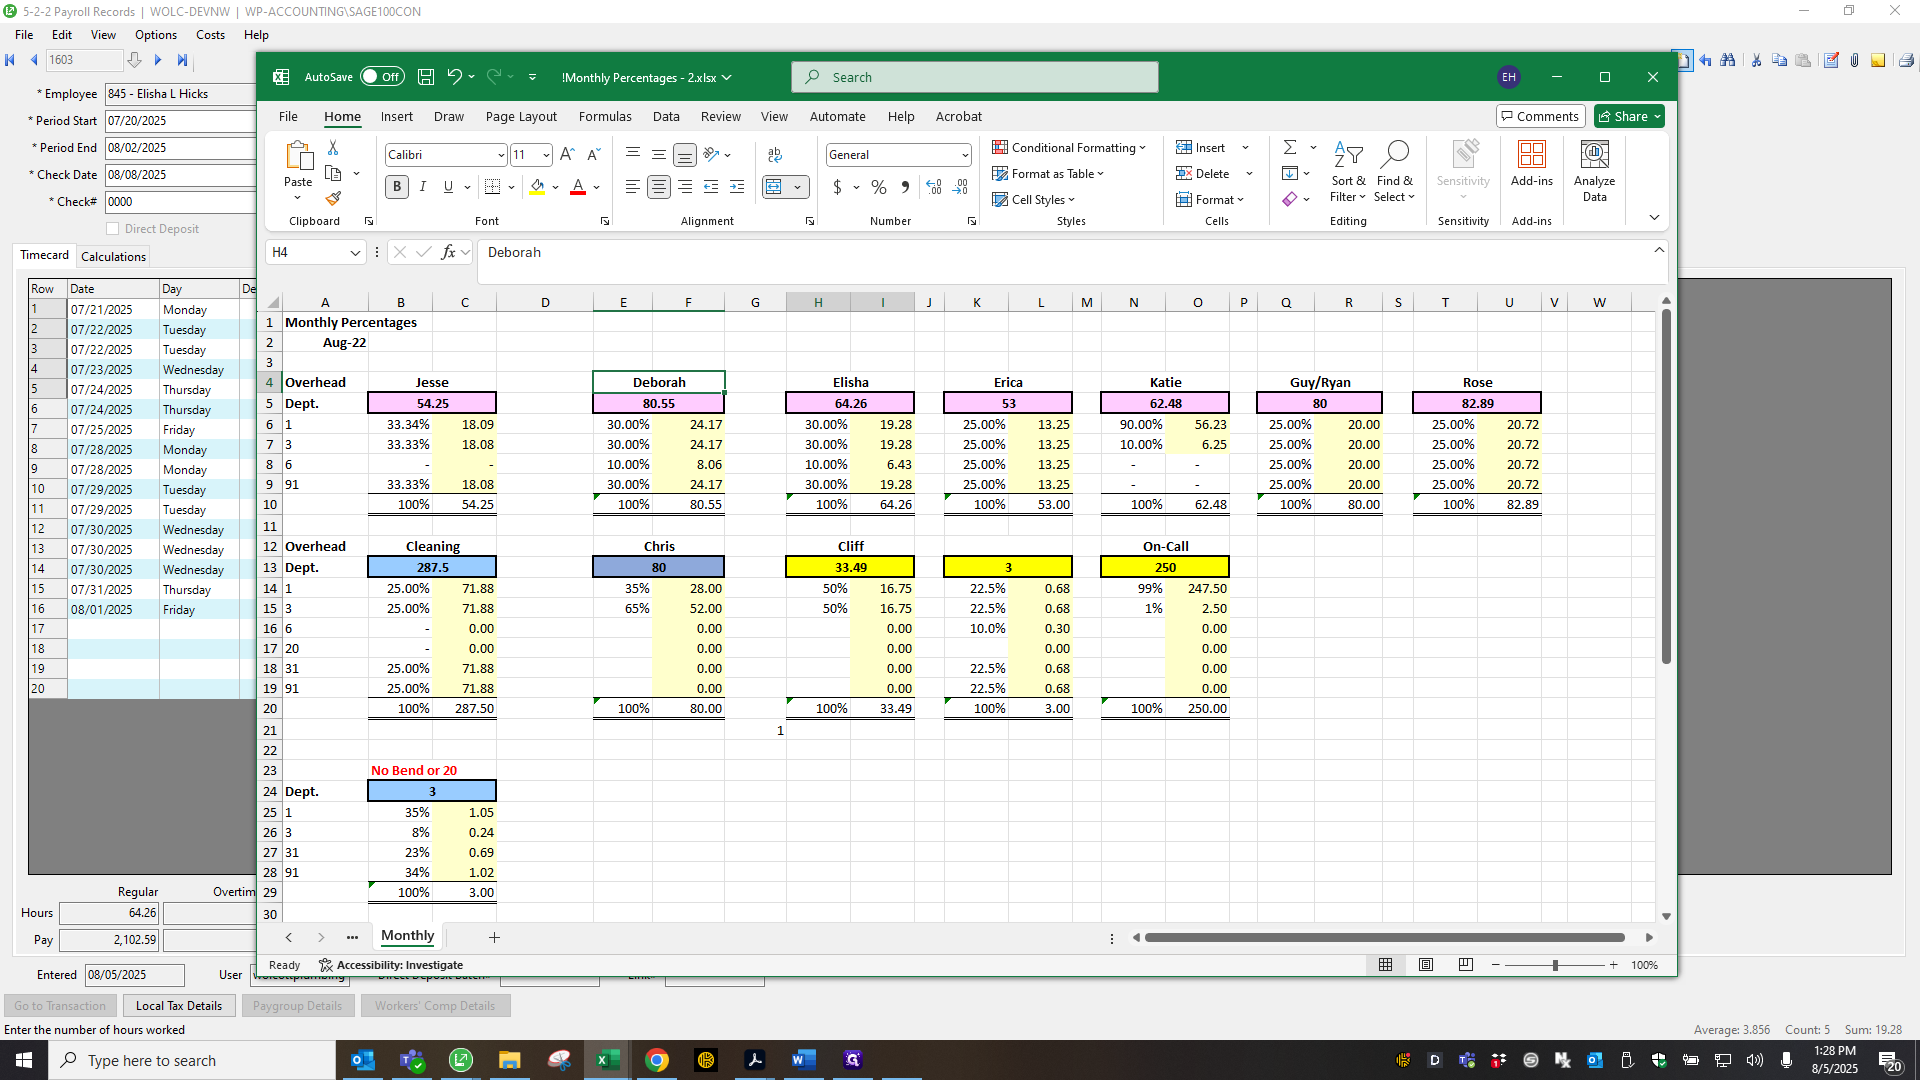The image size is (1920, 1080).
Task: Open the Formulas ribbon tab
Action: coord(605,117)
